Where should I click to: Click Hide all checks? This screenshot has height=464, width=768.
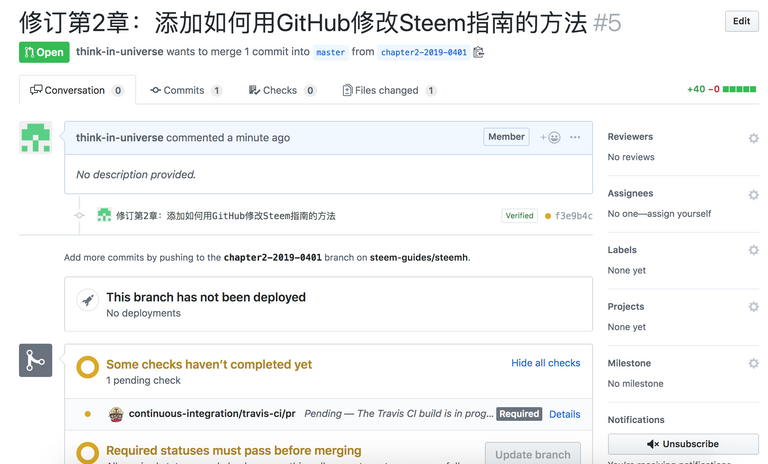point(546,363)
